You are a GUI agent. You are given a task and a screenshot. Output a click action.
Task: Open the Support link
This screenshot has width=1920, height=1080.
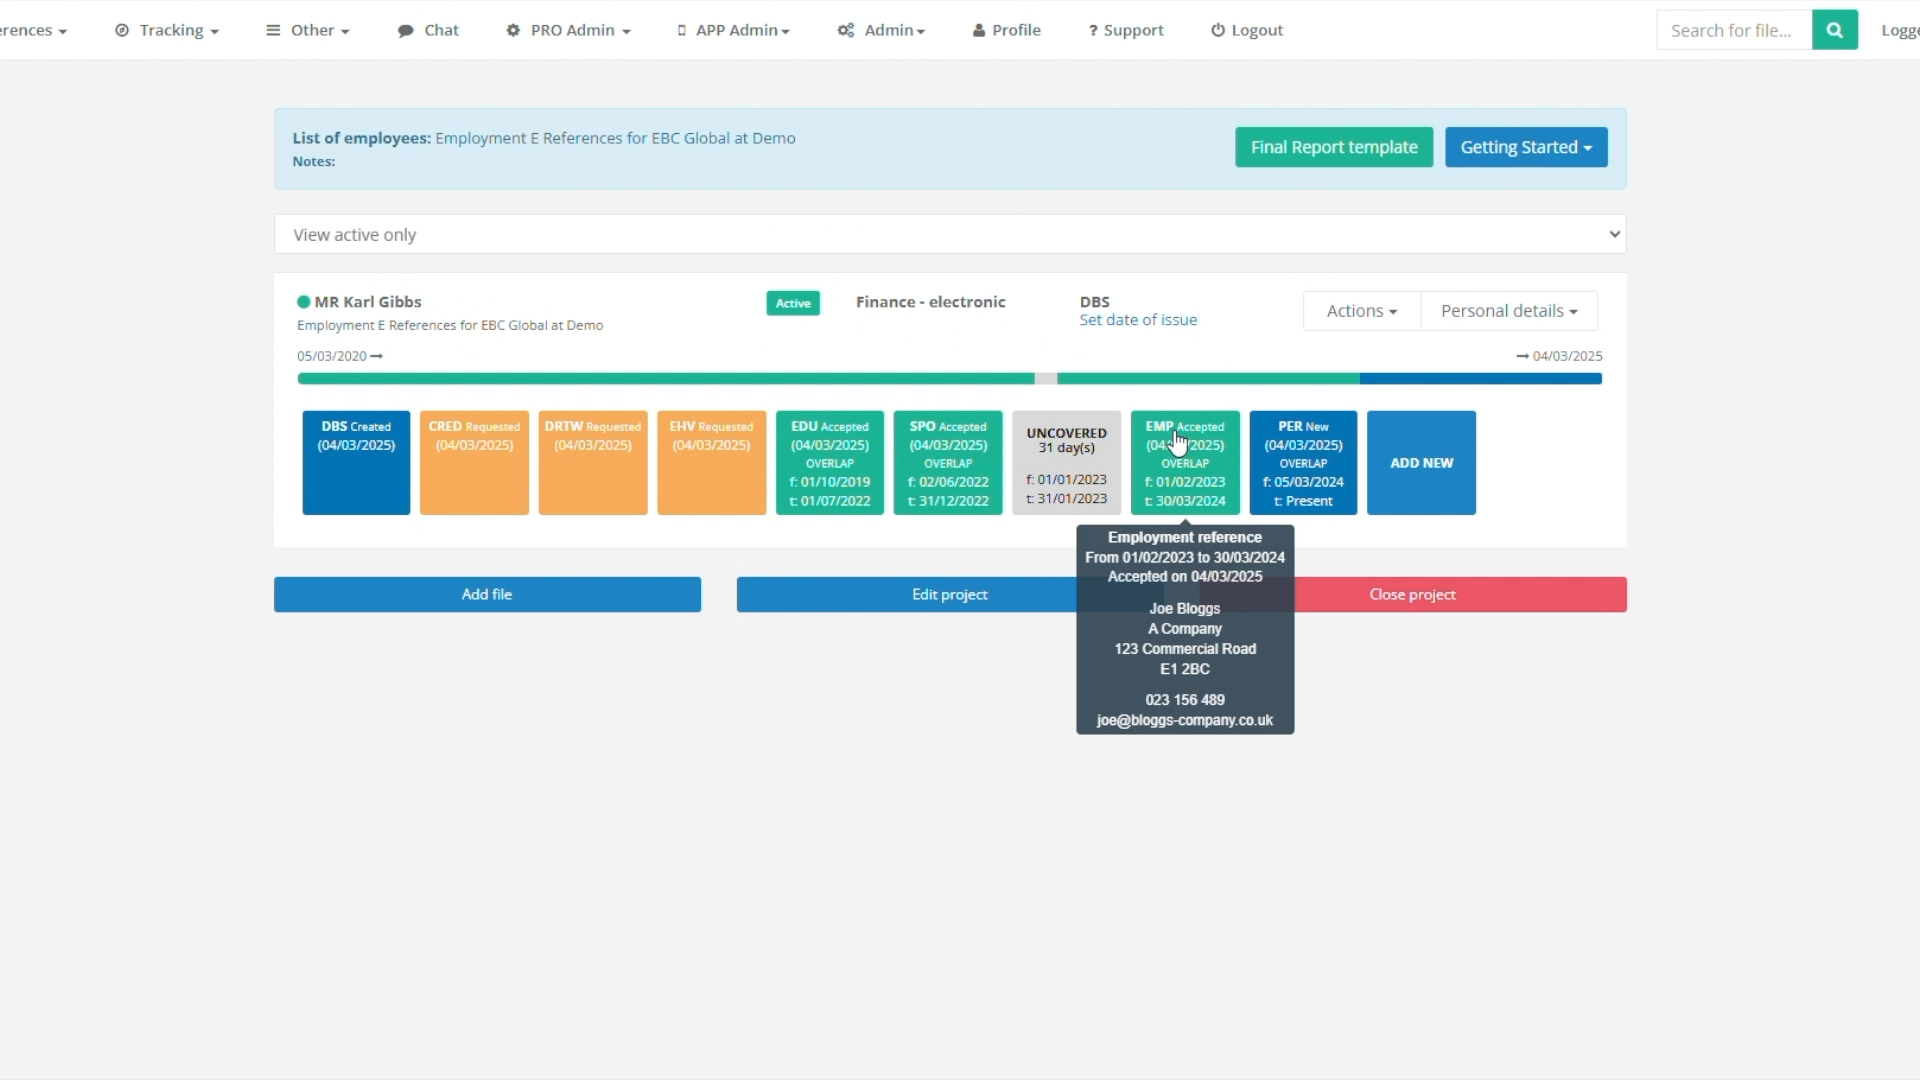click(x=1126, y=30)
